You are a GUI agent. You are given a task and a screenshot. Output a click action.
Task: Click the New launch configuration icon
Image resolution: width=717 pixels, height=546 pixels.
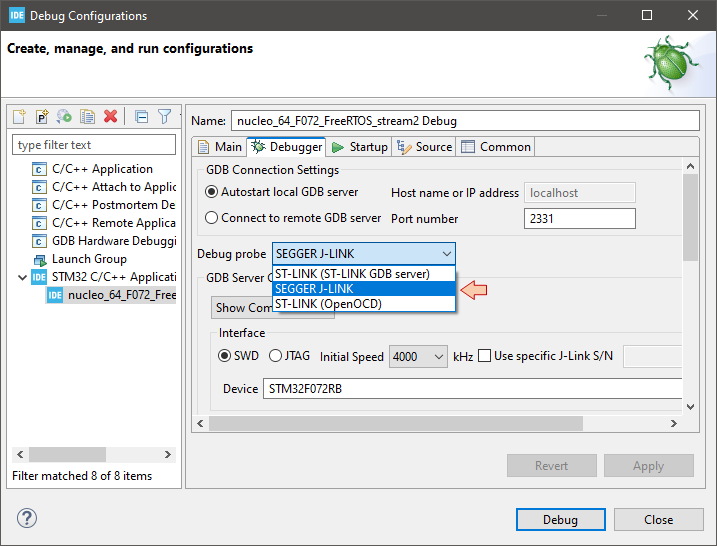click(x=19, y=117)
